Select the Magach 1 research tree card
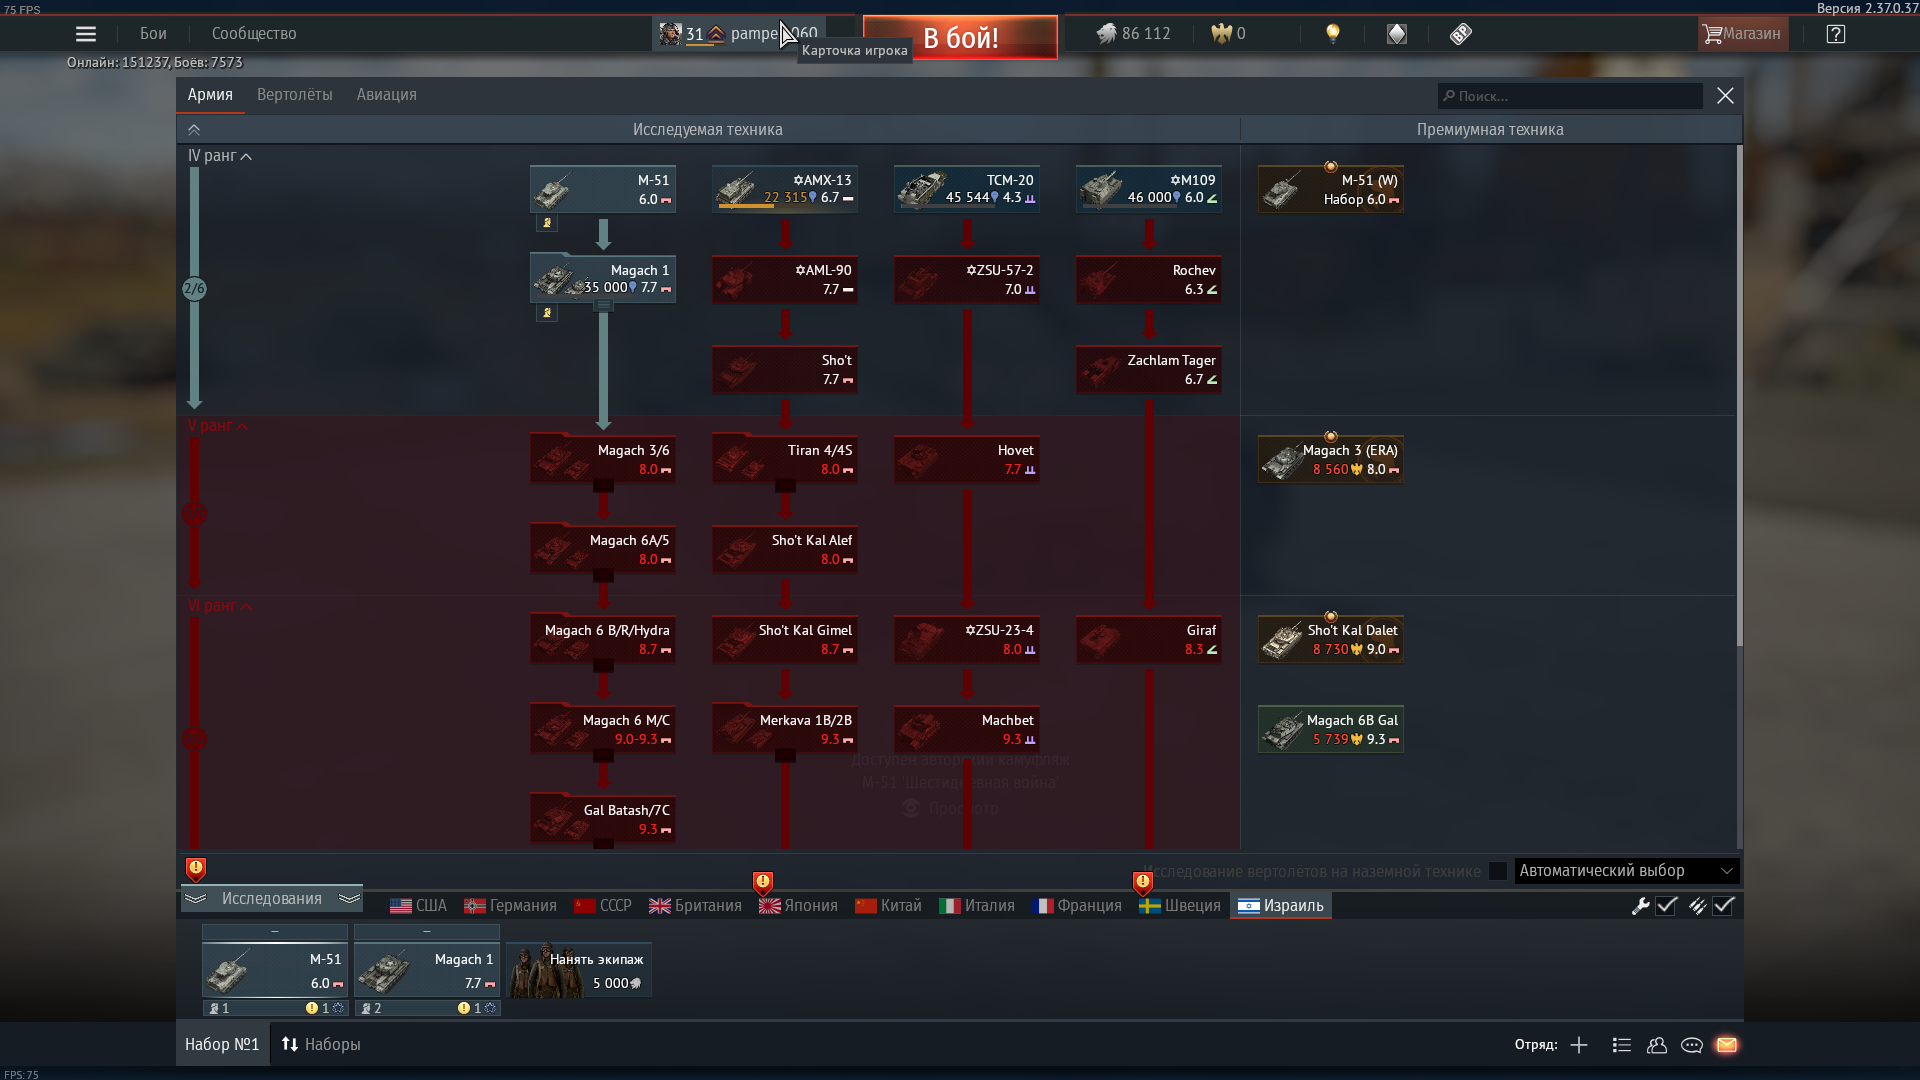Screen dimensions: 1920x1080 point(603,279)
